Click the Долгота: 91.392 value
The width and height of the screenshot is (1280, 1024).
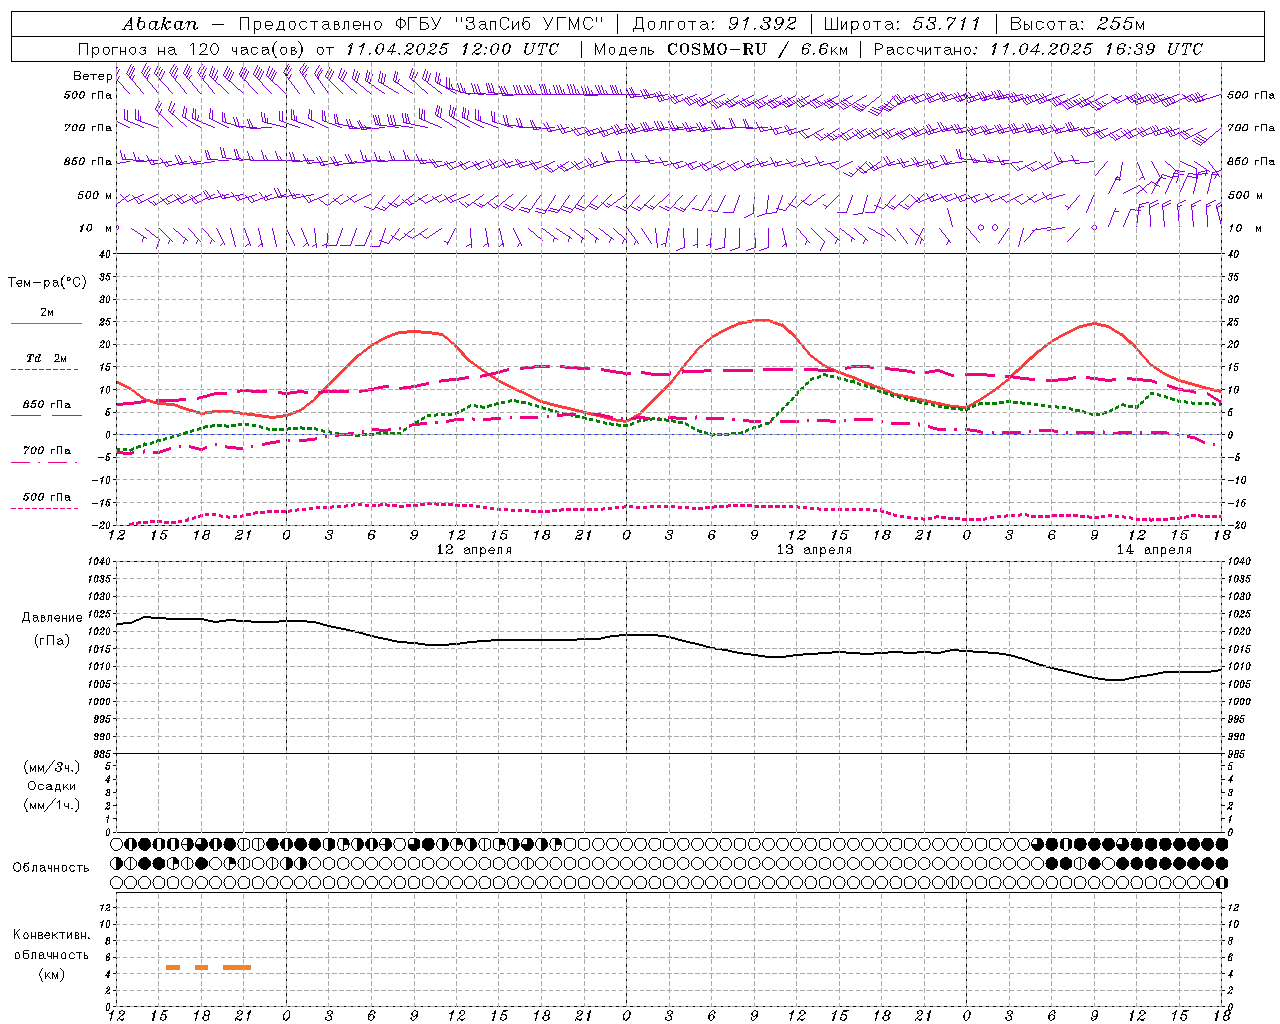pos(714,23)
